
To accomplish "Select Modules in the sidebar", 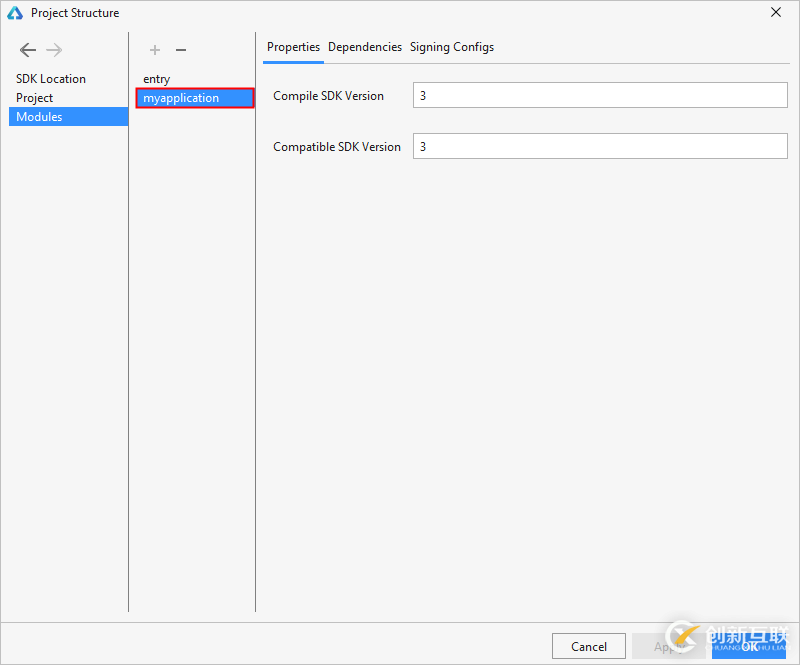I will click(x=68, y=117).
